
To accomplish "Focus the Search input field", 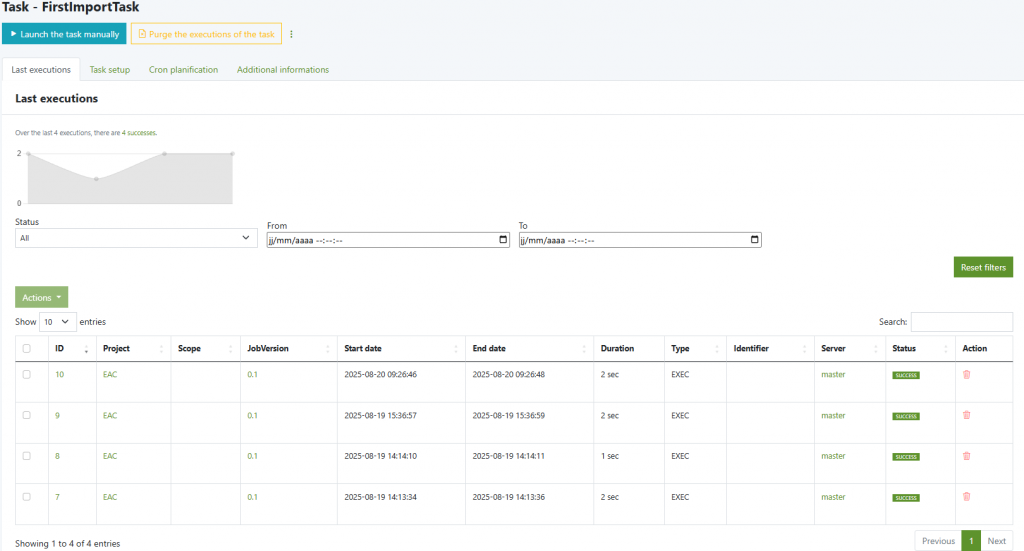I will [961, 322].
